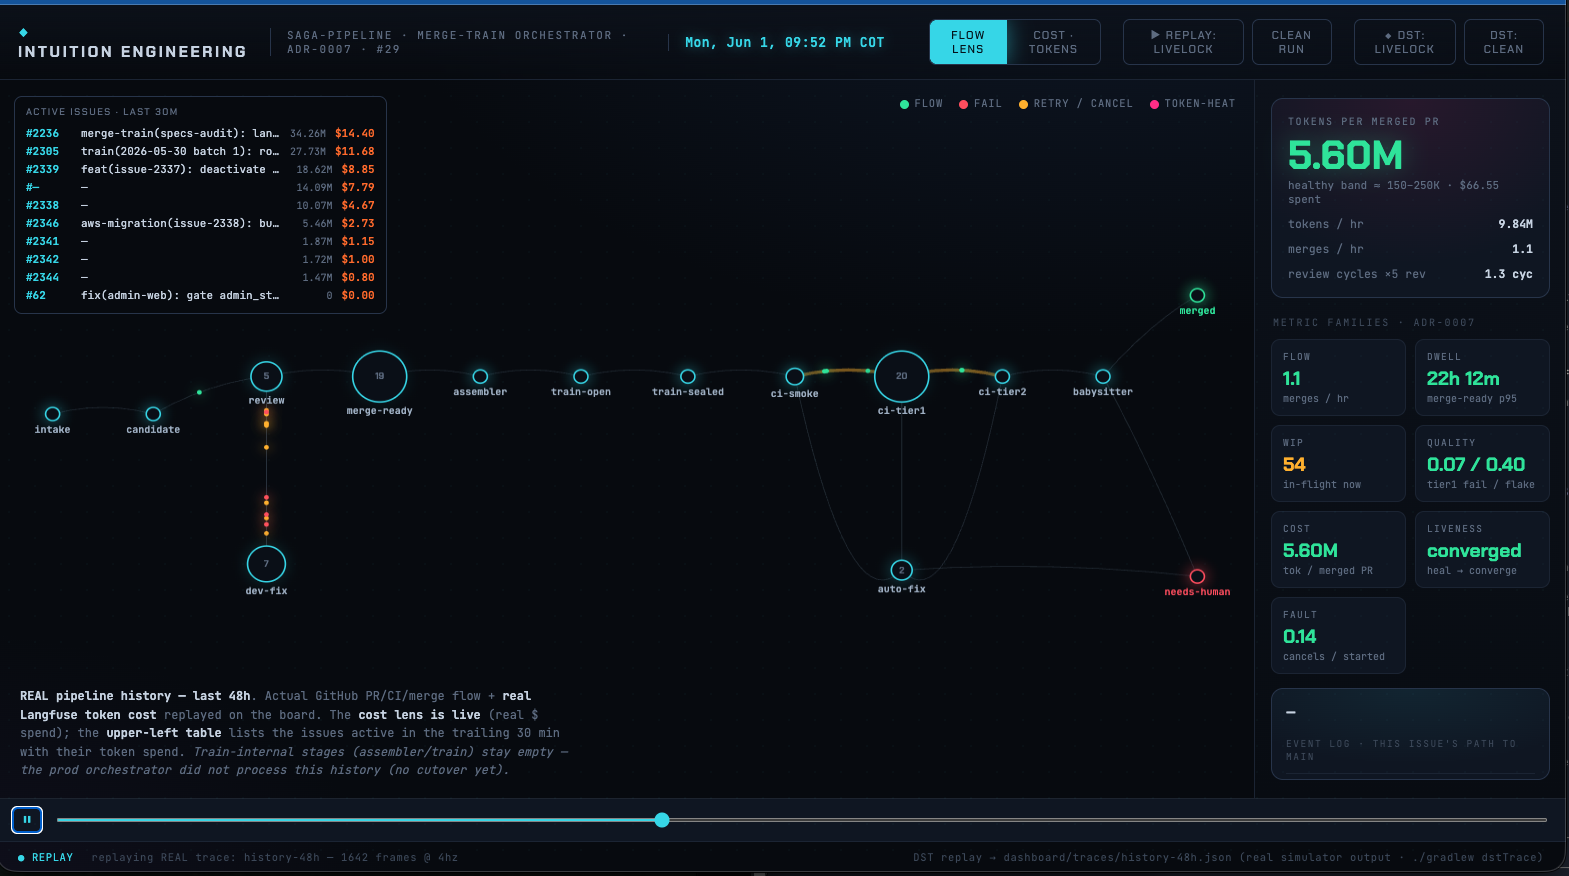
Task: Click the review cycles 1.3 cyc value
Action: coord(1508,274)
